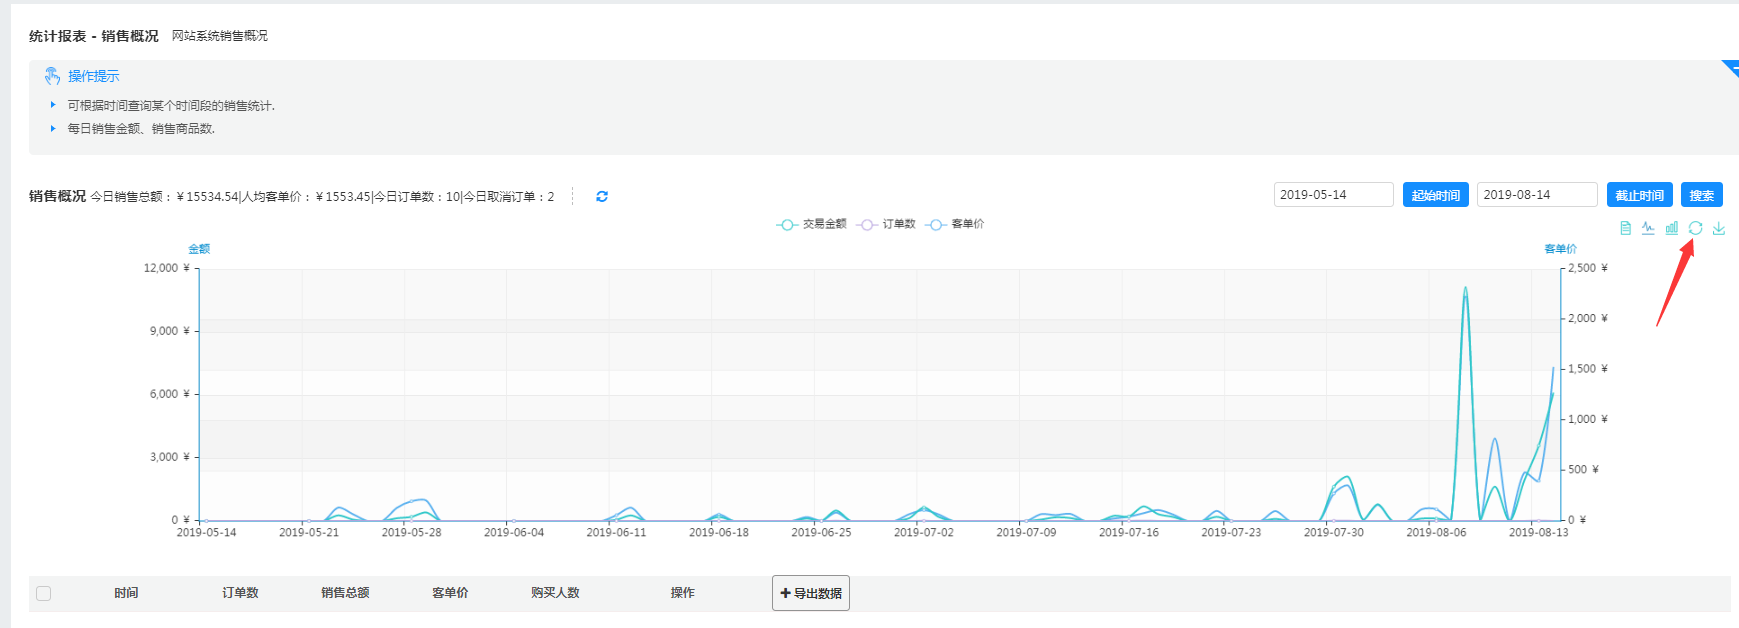Open the end date field 2019-08-14
The height and width of the screenshot is (628, 1739).
click(x=1536, y=195)
